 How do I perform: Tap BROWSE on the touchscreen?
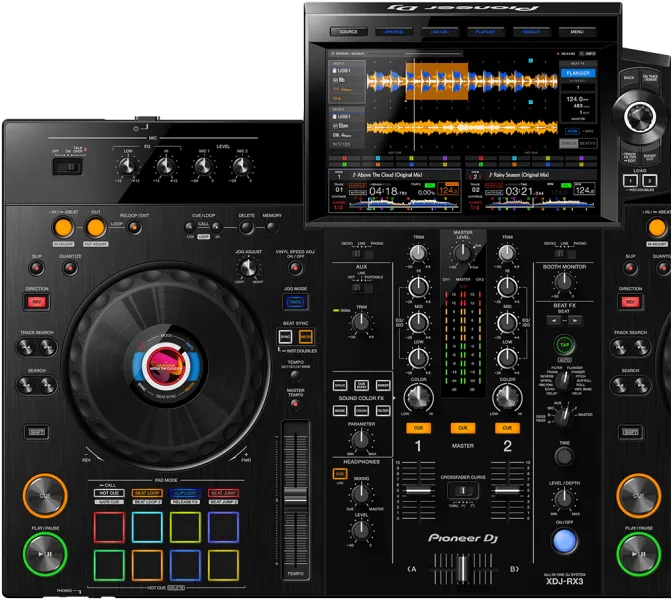(394, 32)
